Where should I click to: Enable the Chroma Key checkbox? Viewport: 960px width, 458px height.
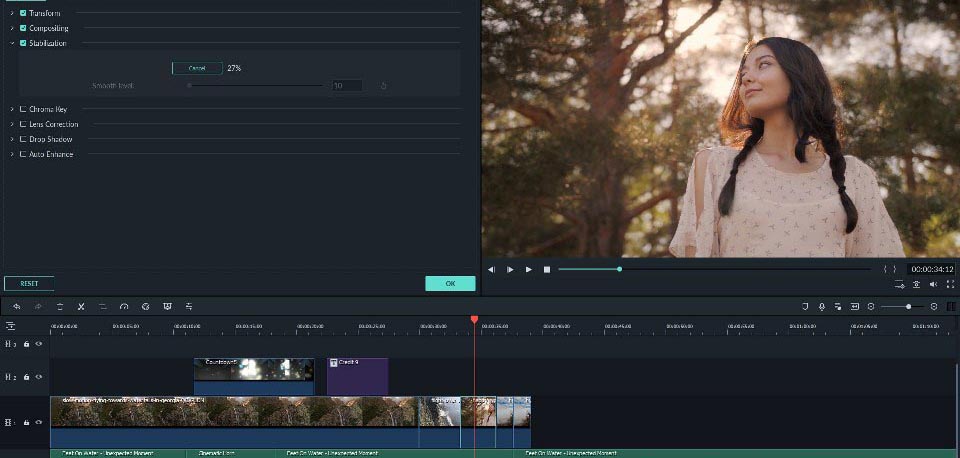tap(23, 109)
